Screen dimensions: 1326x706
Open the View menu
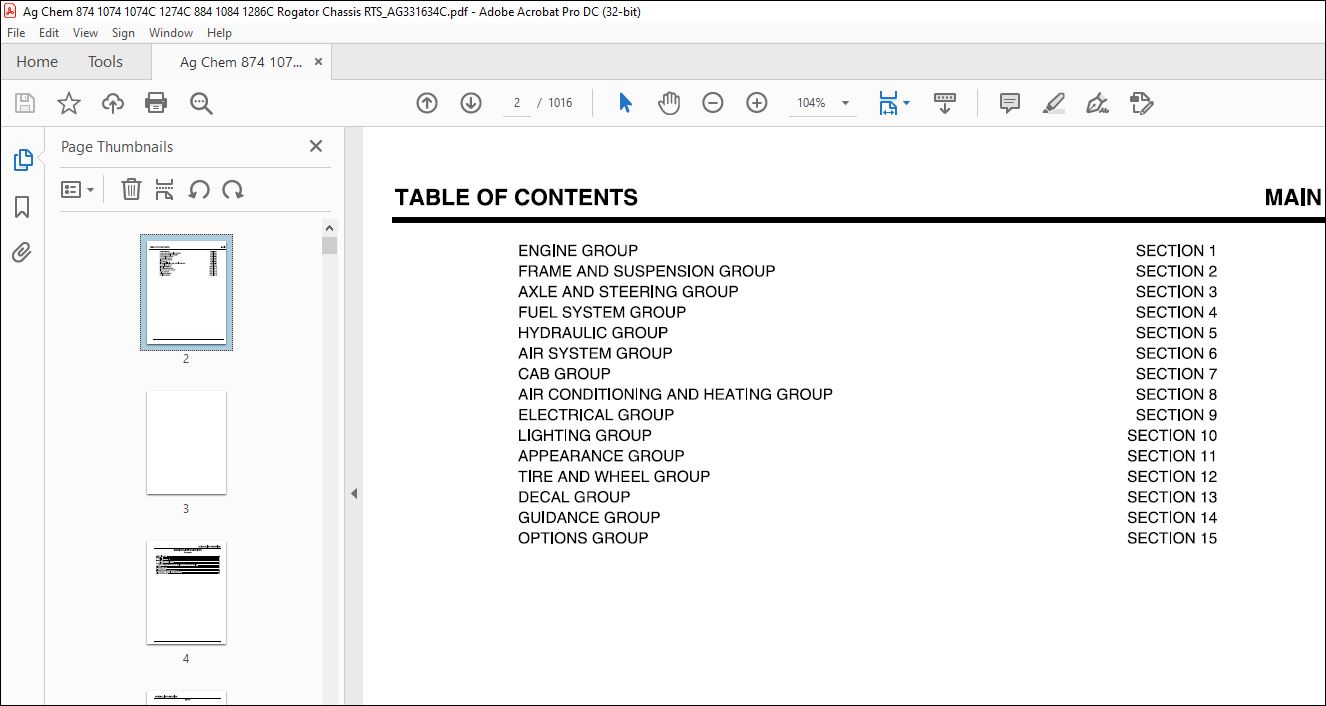click(85, 33)
